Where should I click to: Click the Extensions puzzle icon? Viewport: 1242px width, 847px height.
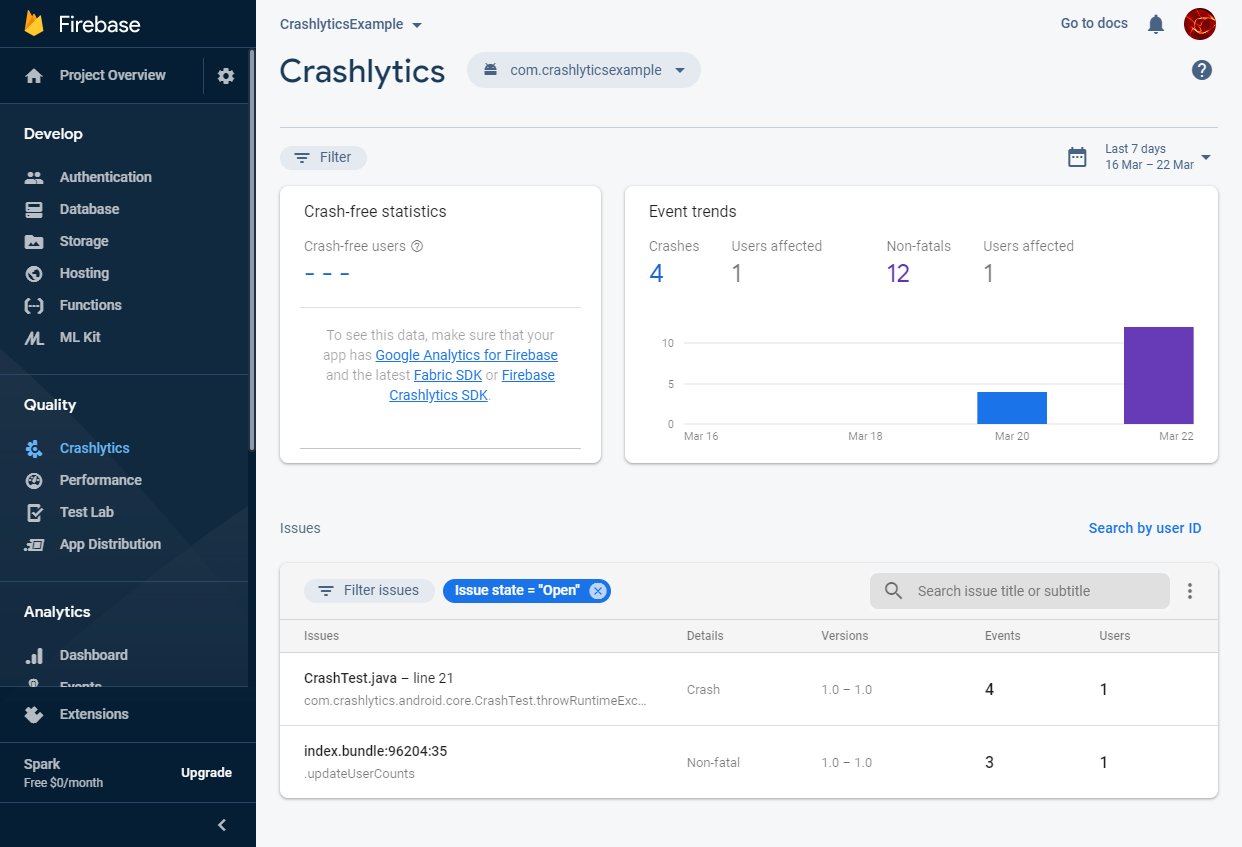click(x=34, y=715)
